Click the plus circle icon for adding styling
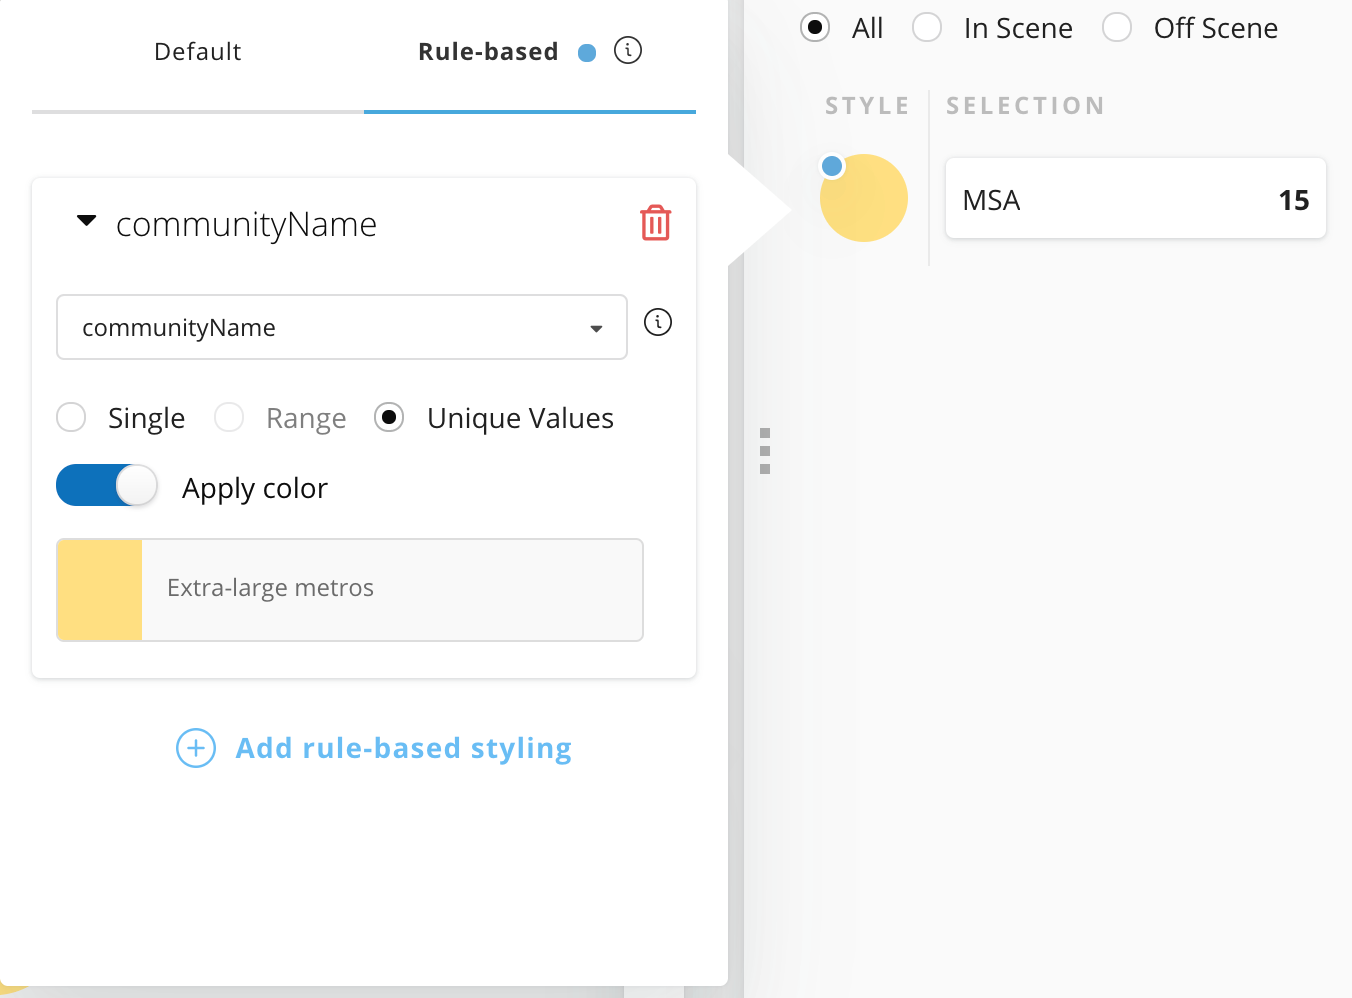 coord(196,748)
